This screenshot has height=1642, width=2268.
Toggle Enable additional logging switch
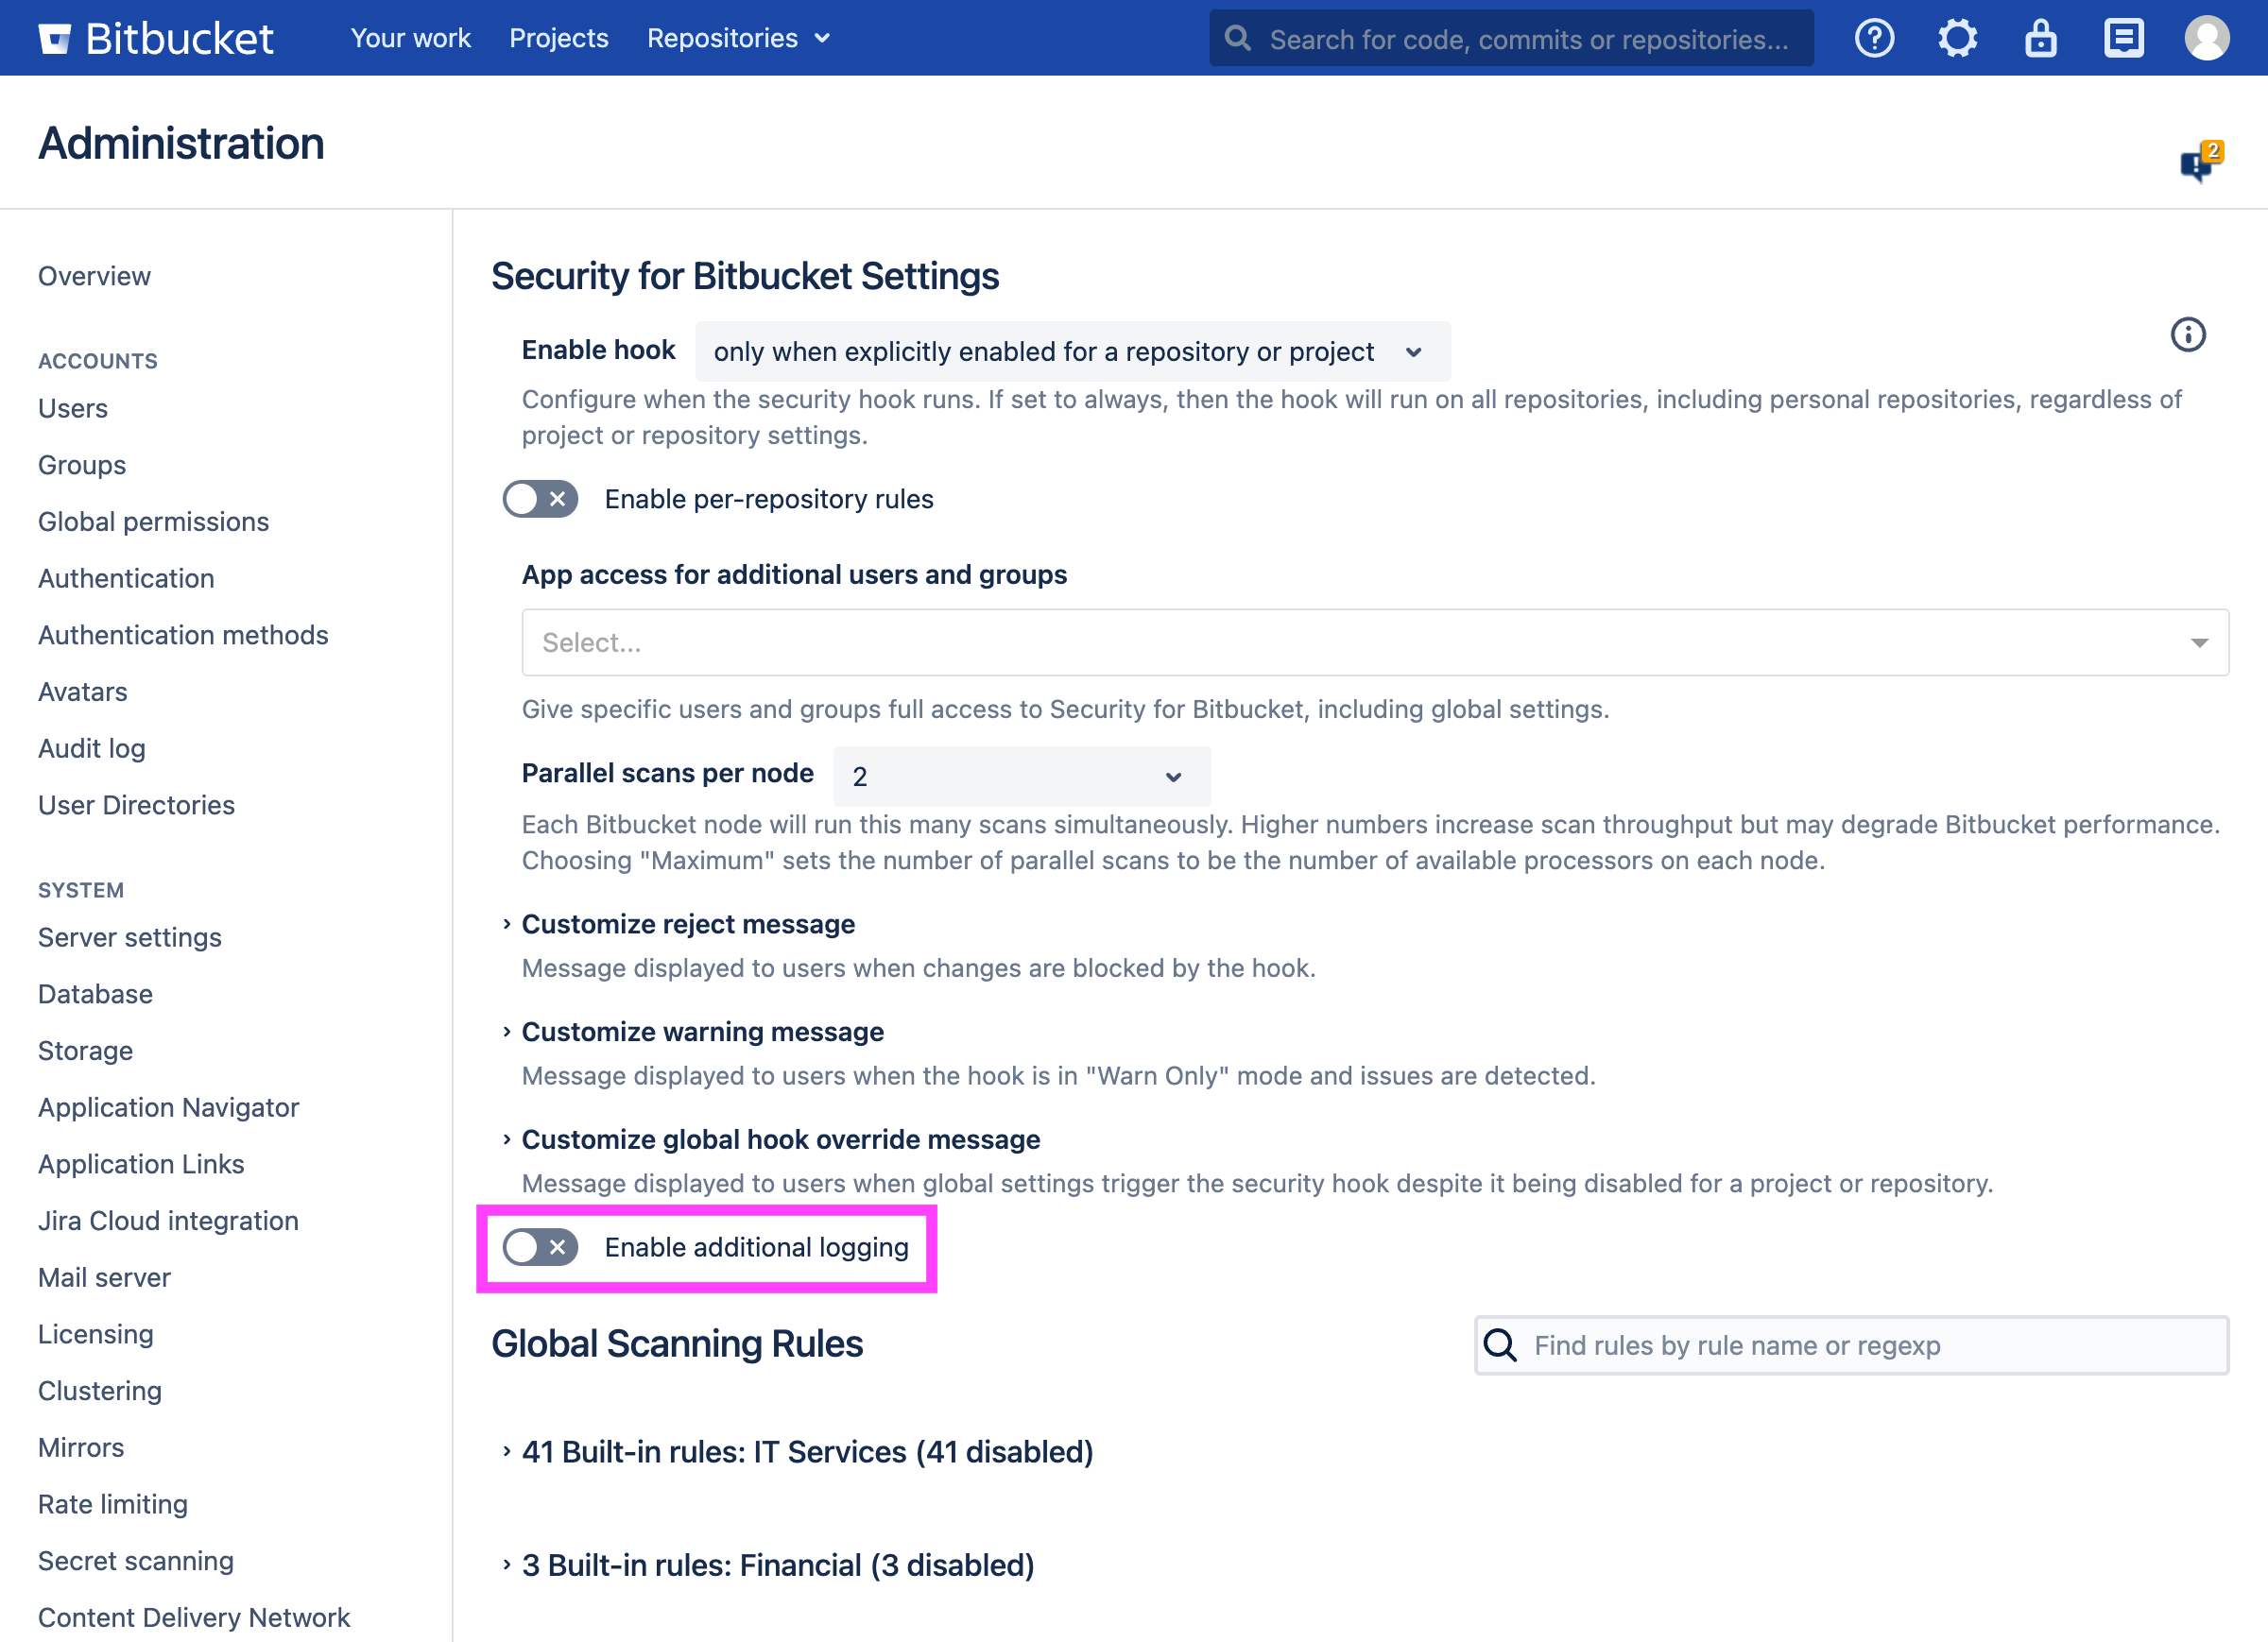pos(540,1247)
